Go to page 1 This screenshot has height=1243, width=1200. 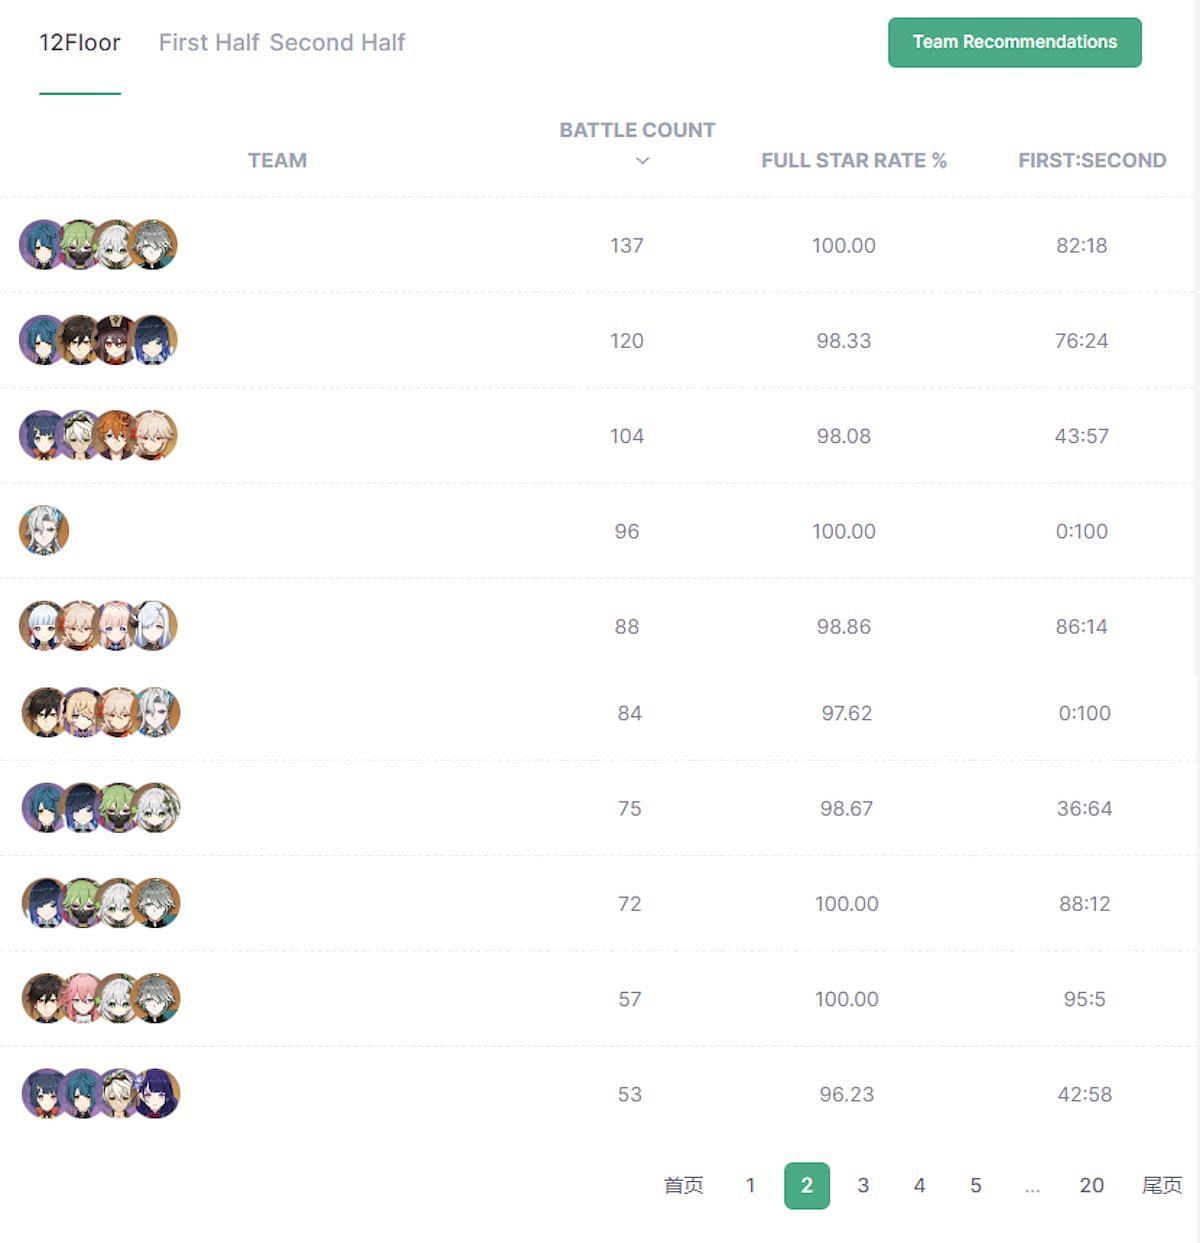tap(750, 1185)
